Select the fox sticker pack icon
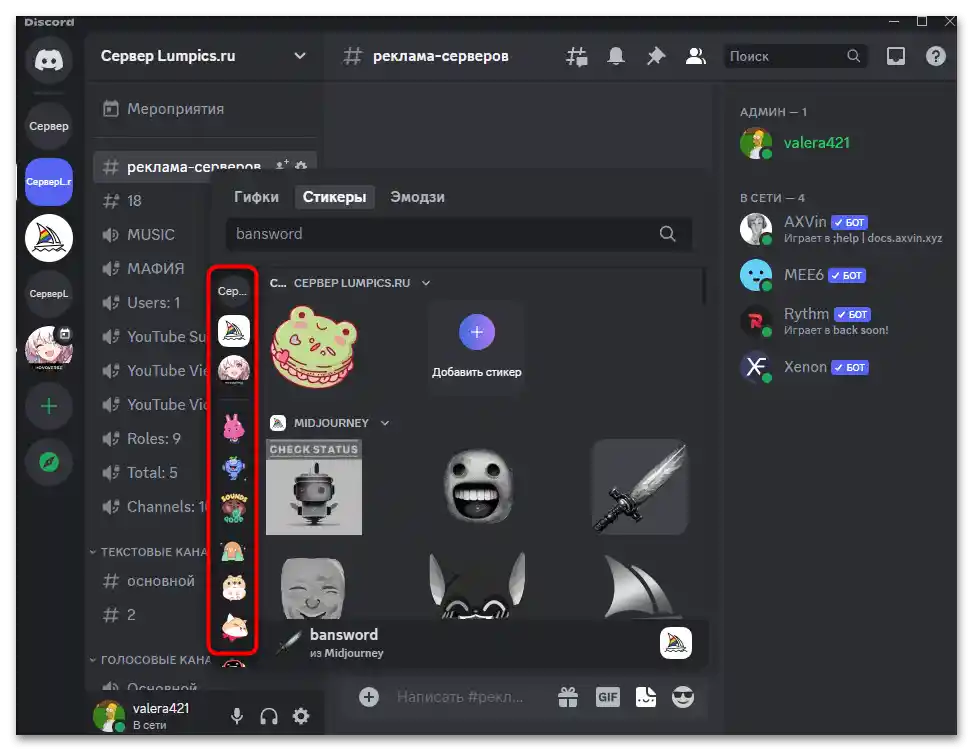 click(x=233, y=627)
